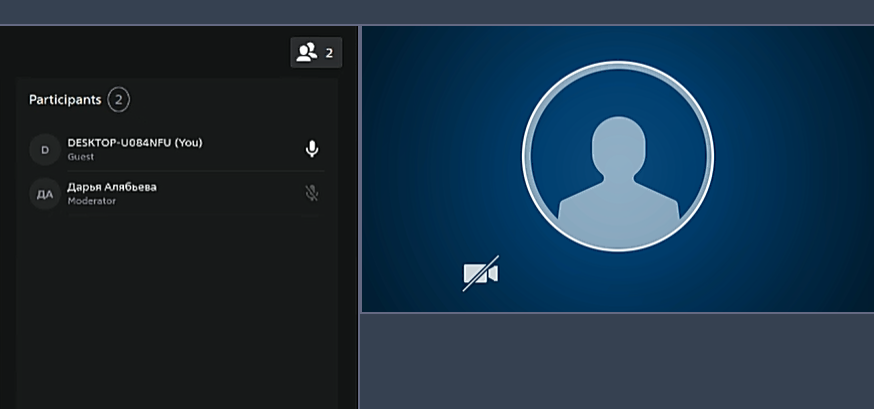Click the camera-off icon in video tile
The width and height of the screenshot is (874, 409).
[480, 274]
